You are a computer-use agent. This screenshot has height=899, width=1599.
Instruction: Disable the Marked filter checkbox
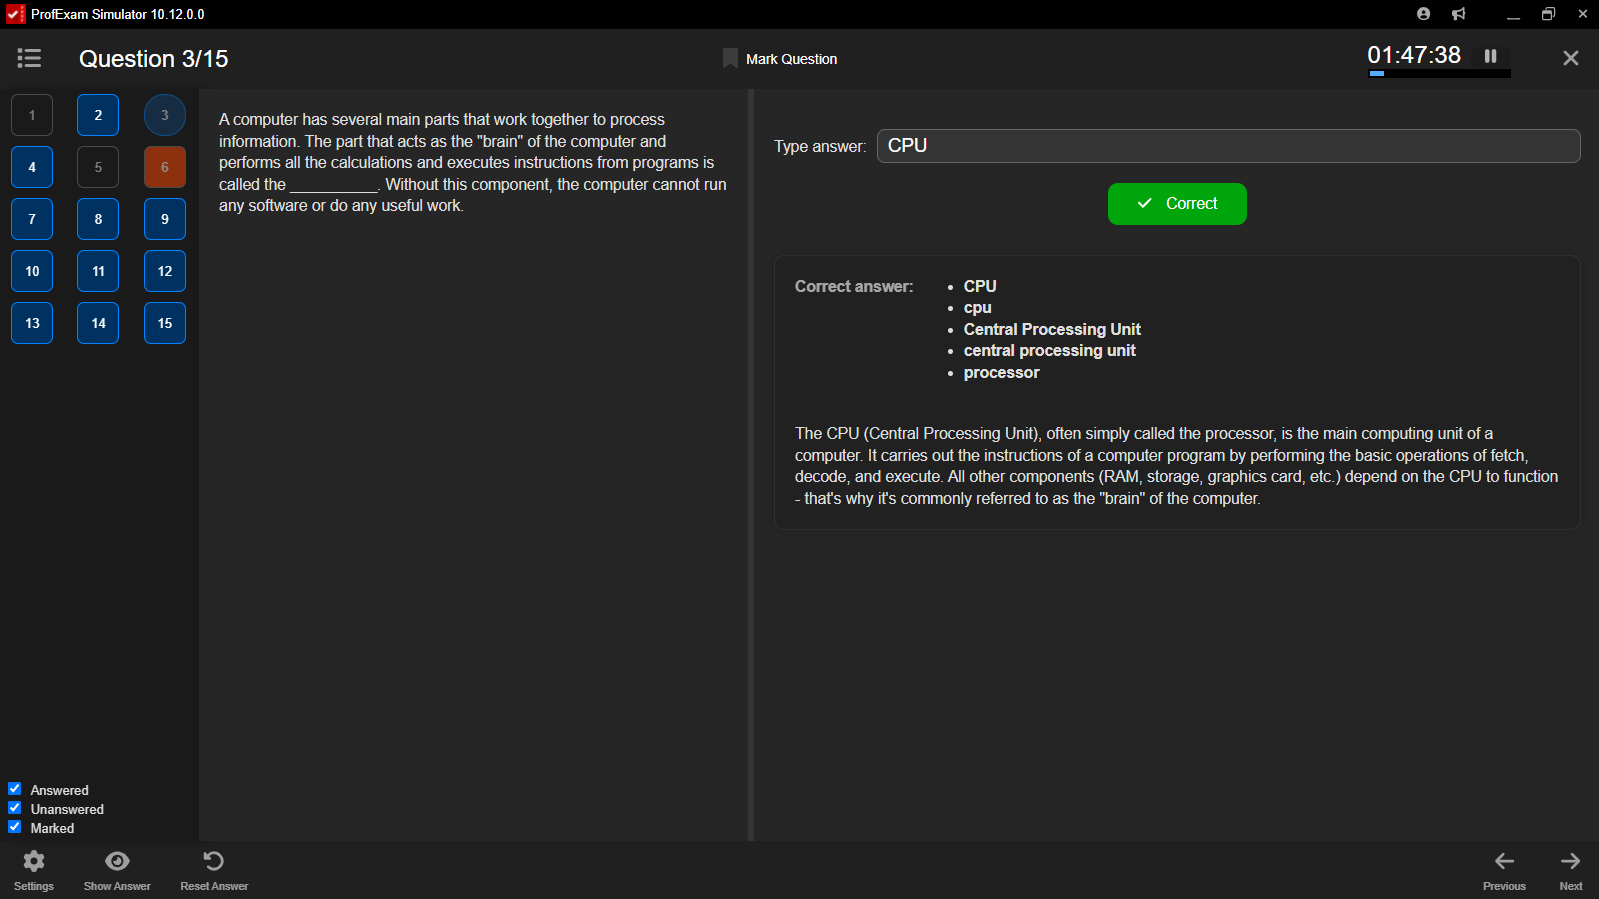15,827
